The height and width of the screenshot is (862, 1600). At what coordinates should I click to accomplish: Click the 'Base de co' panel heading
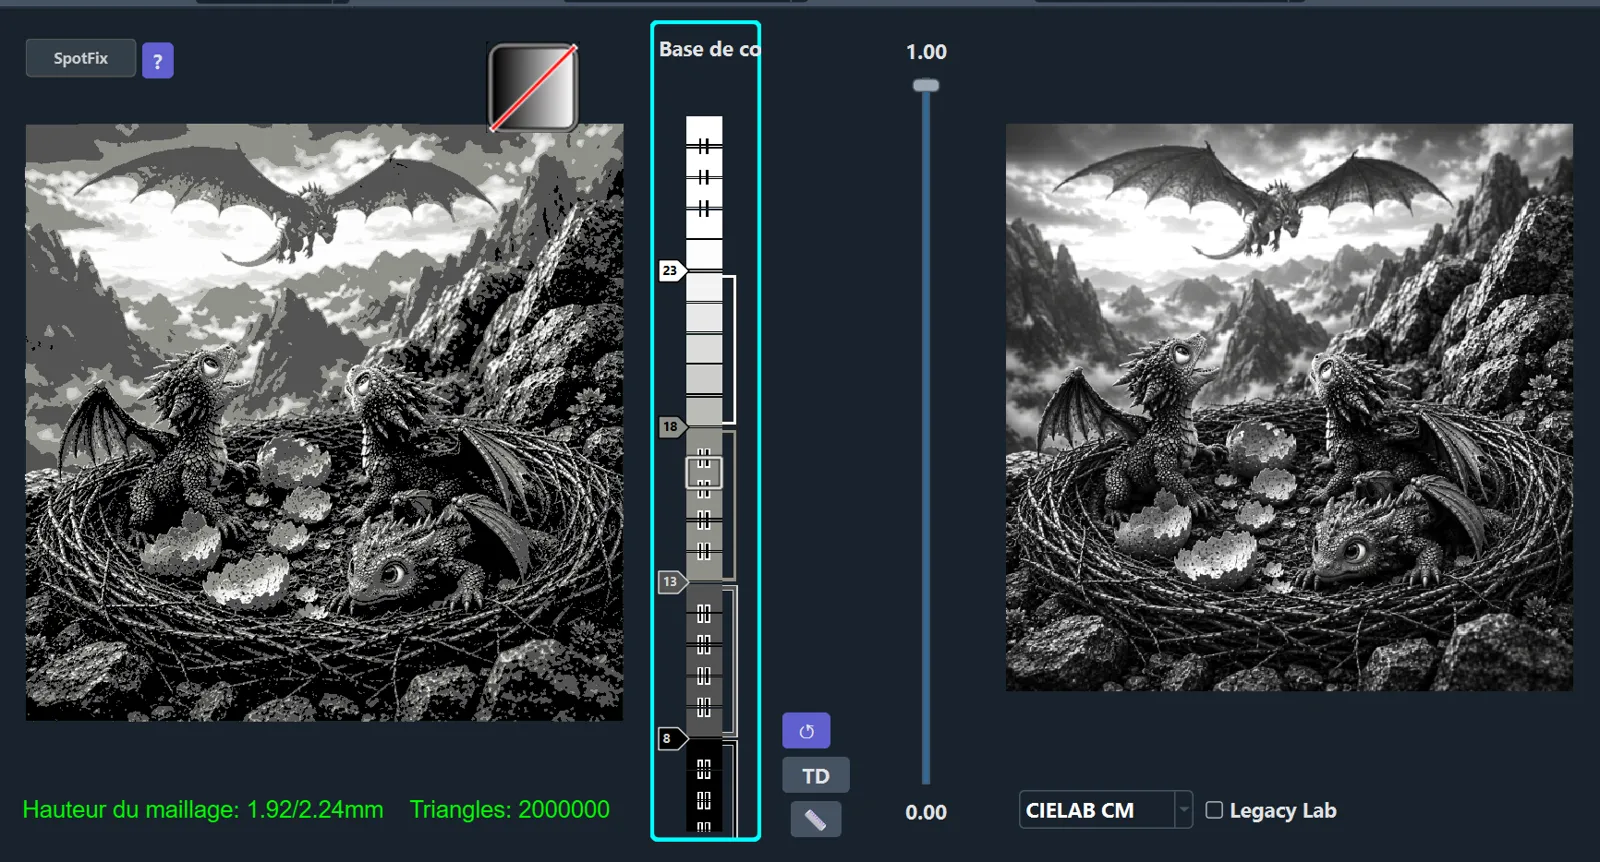[709, 49]
